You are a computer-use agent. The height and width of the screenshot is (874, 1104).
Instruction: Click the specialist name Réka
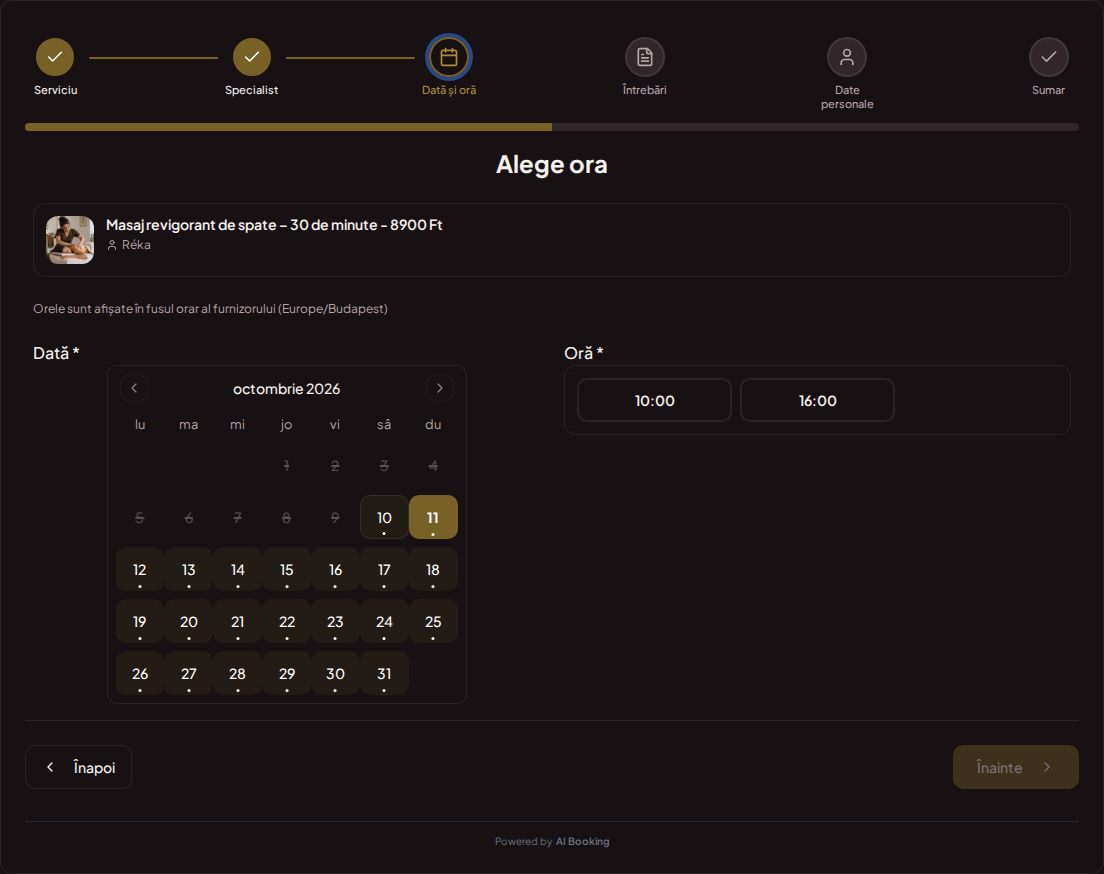136,245
